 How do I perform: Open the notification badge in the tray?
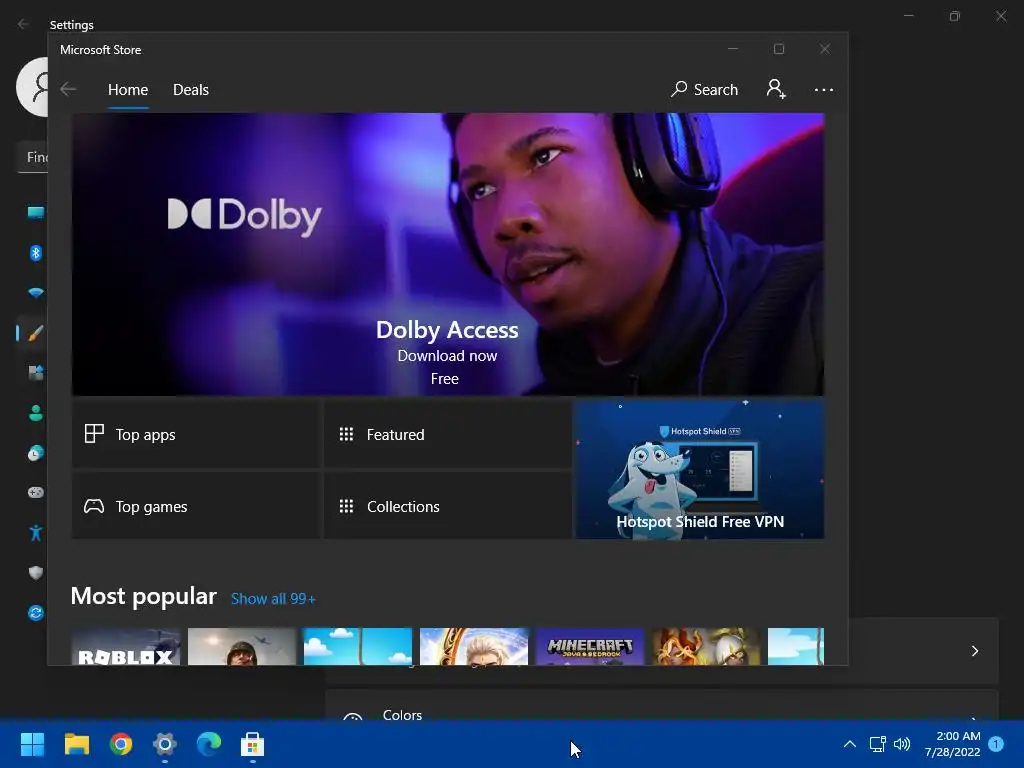pos(996,744)
